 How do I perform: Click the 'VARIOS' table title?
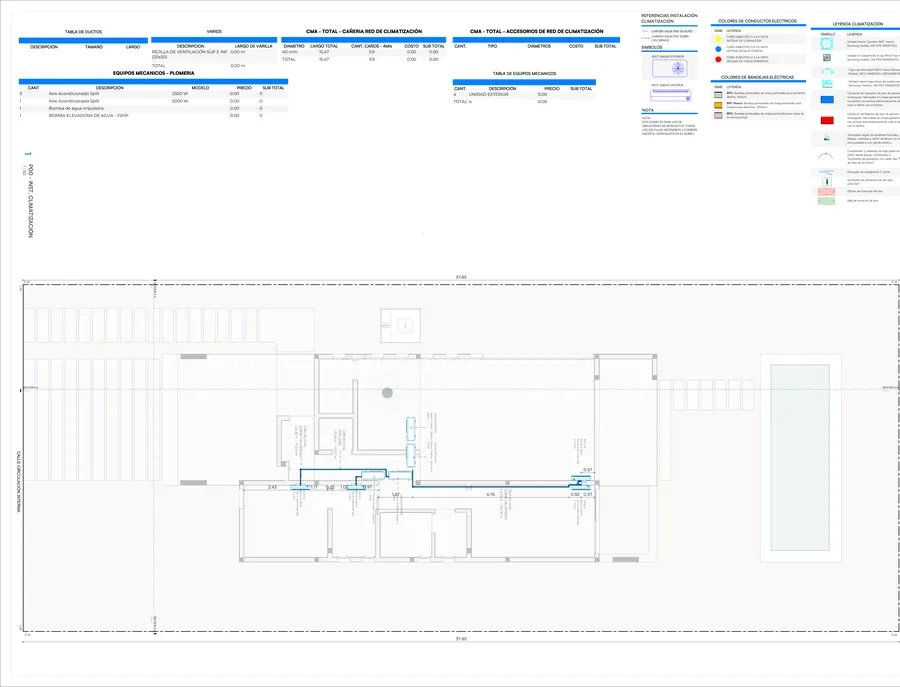point(214,32)
